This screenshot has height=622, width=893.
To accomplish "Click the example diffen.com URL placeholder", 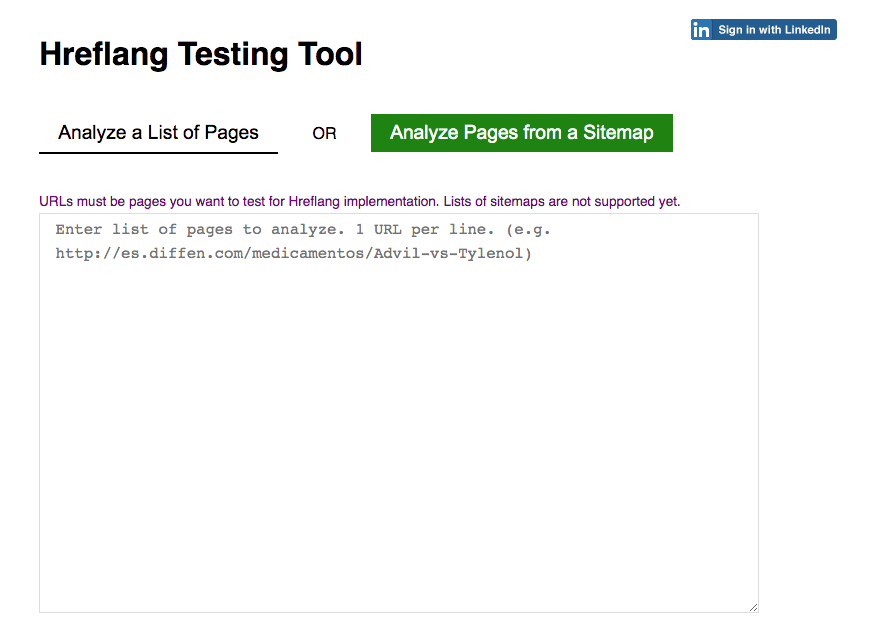I will (293, 253).
